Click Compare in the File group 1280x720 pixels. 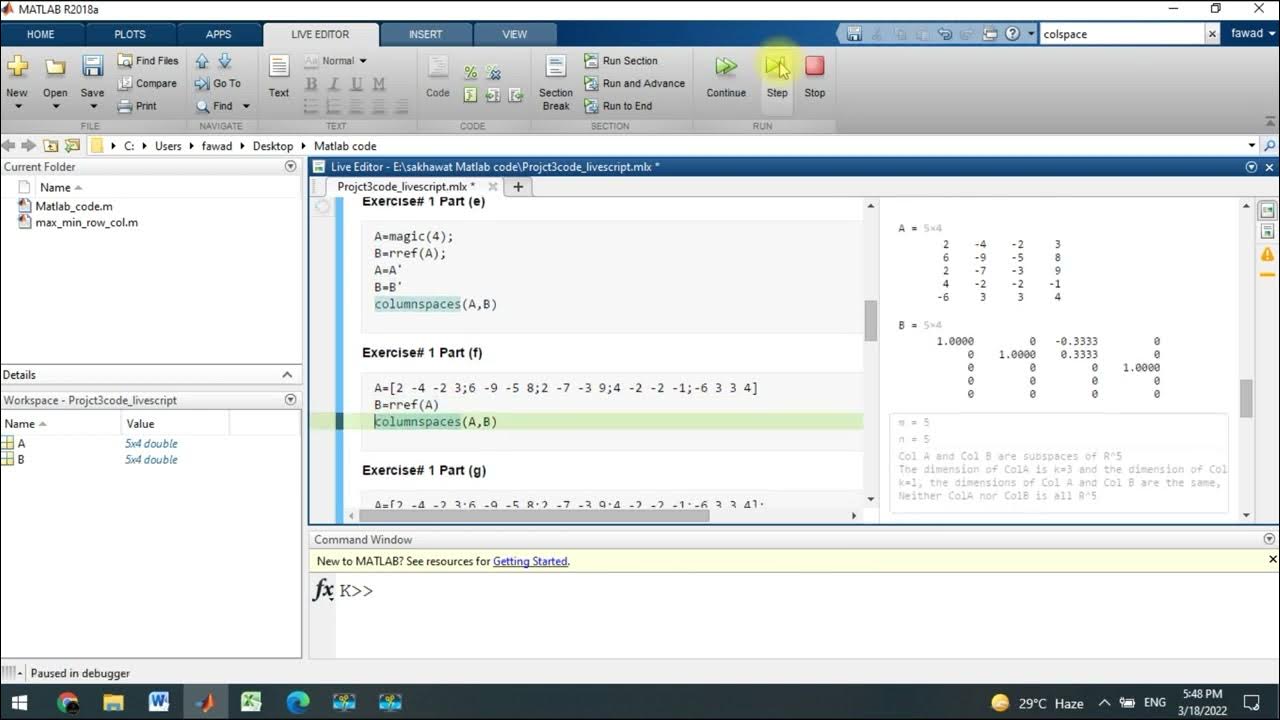(x=146, y=84)
